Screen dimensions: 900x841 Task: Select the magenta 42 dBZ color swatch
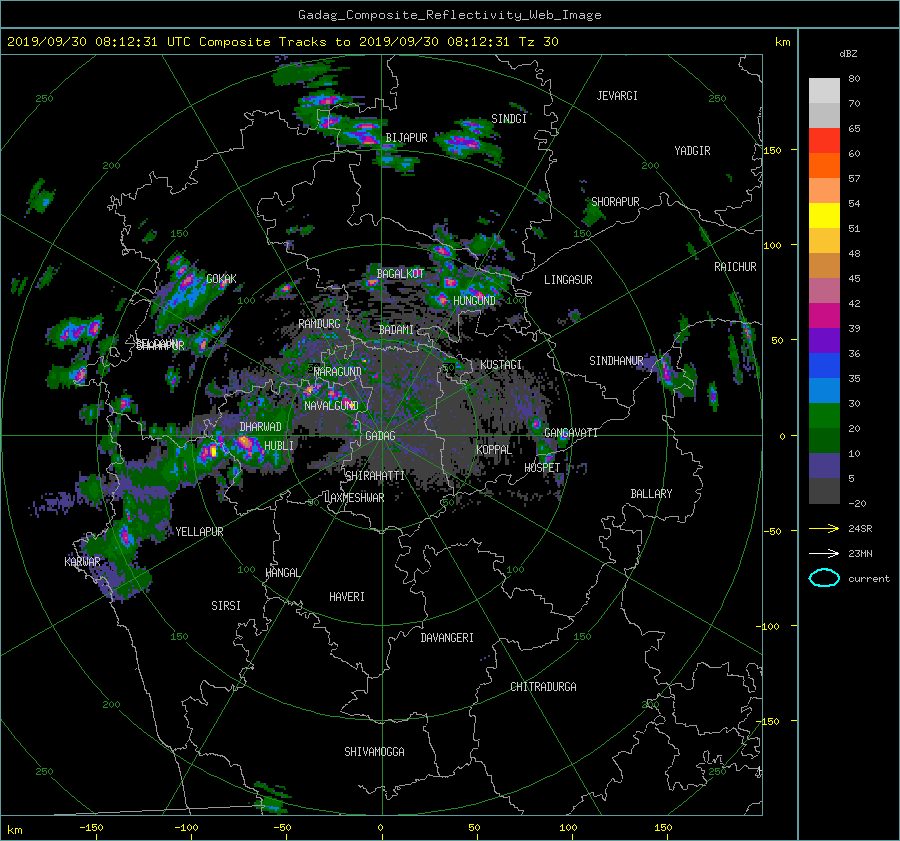pyautogui.click(x=824, y=316)
